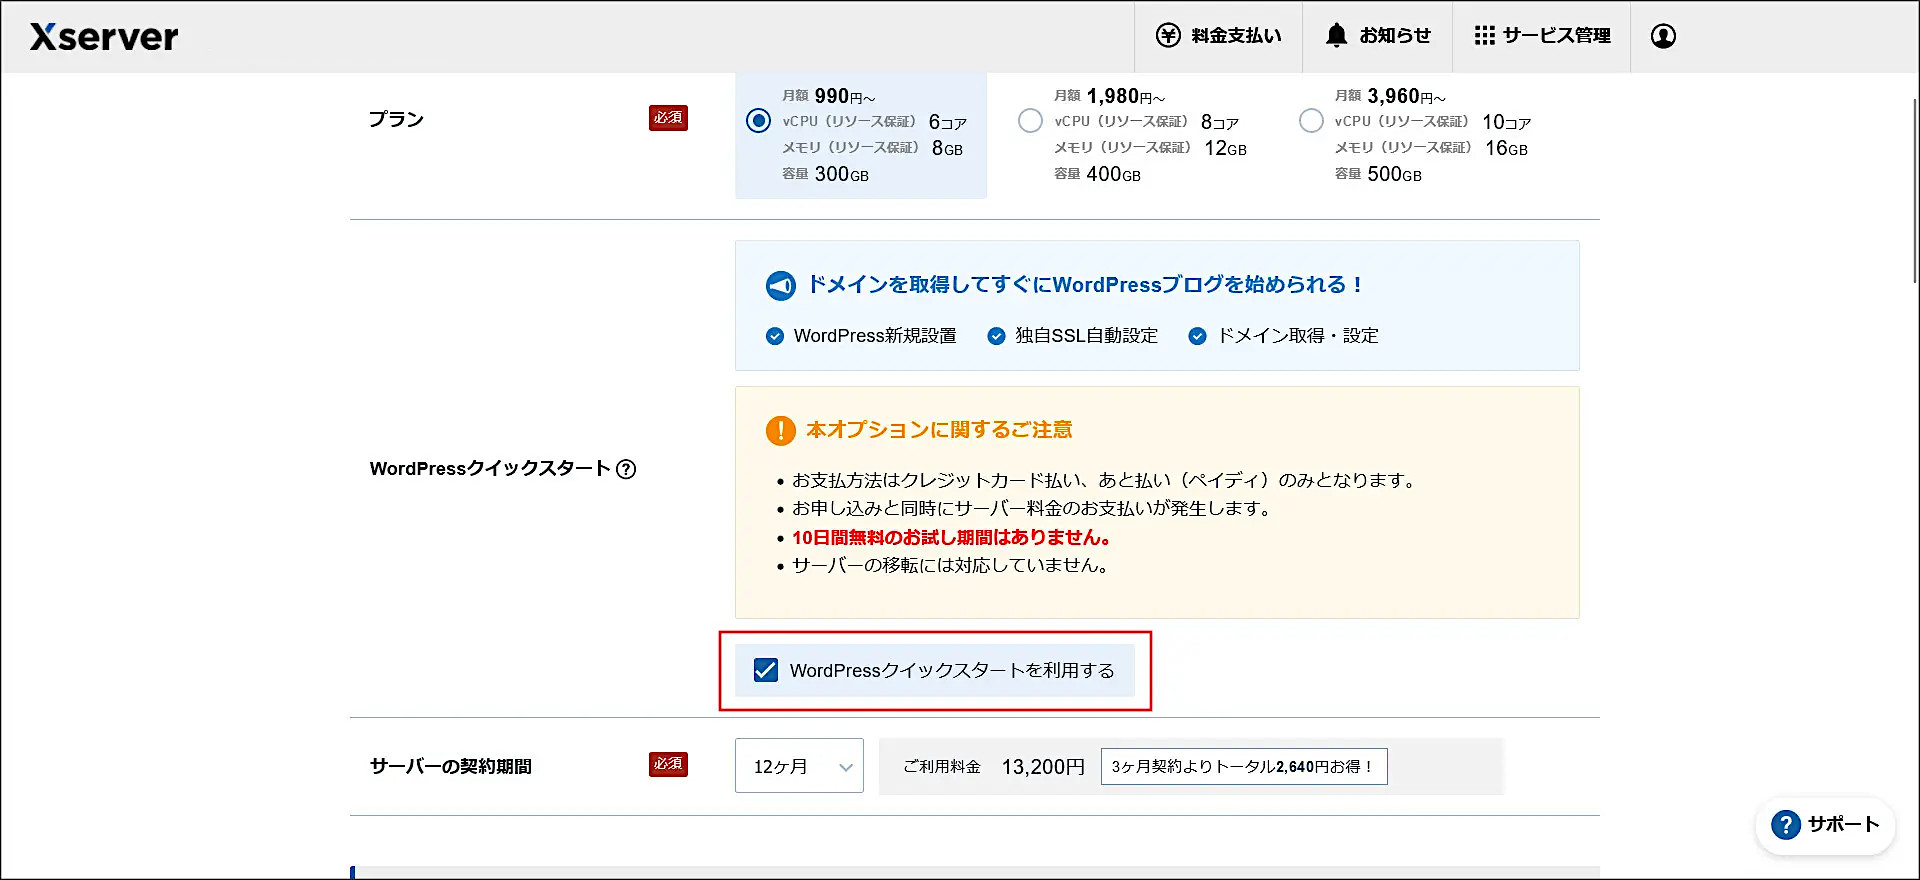The image size is (1920, 880).
Task: Select the 3,960円 10コア plan radio
Action: point(1311,121)
